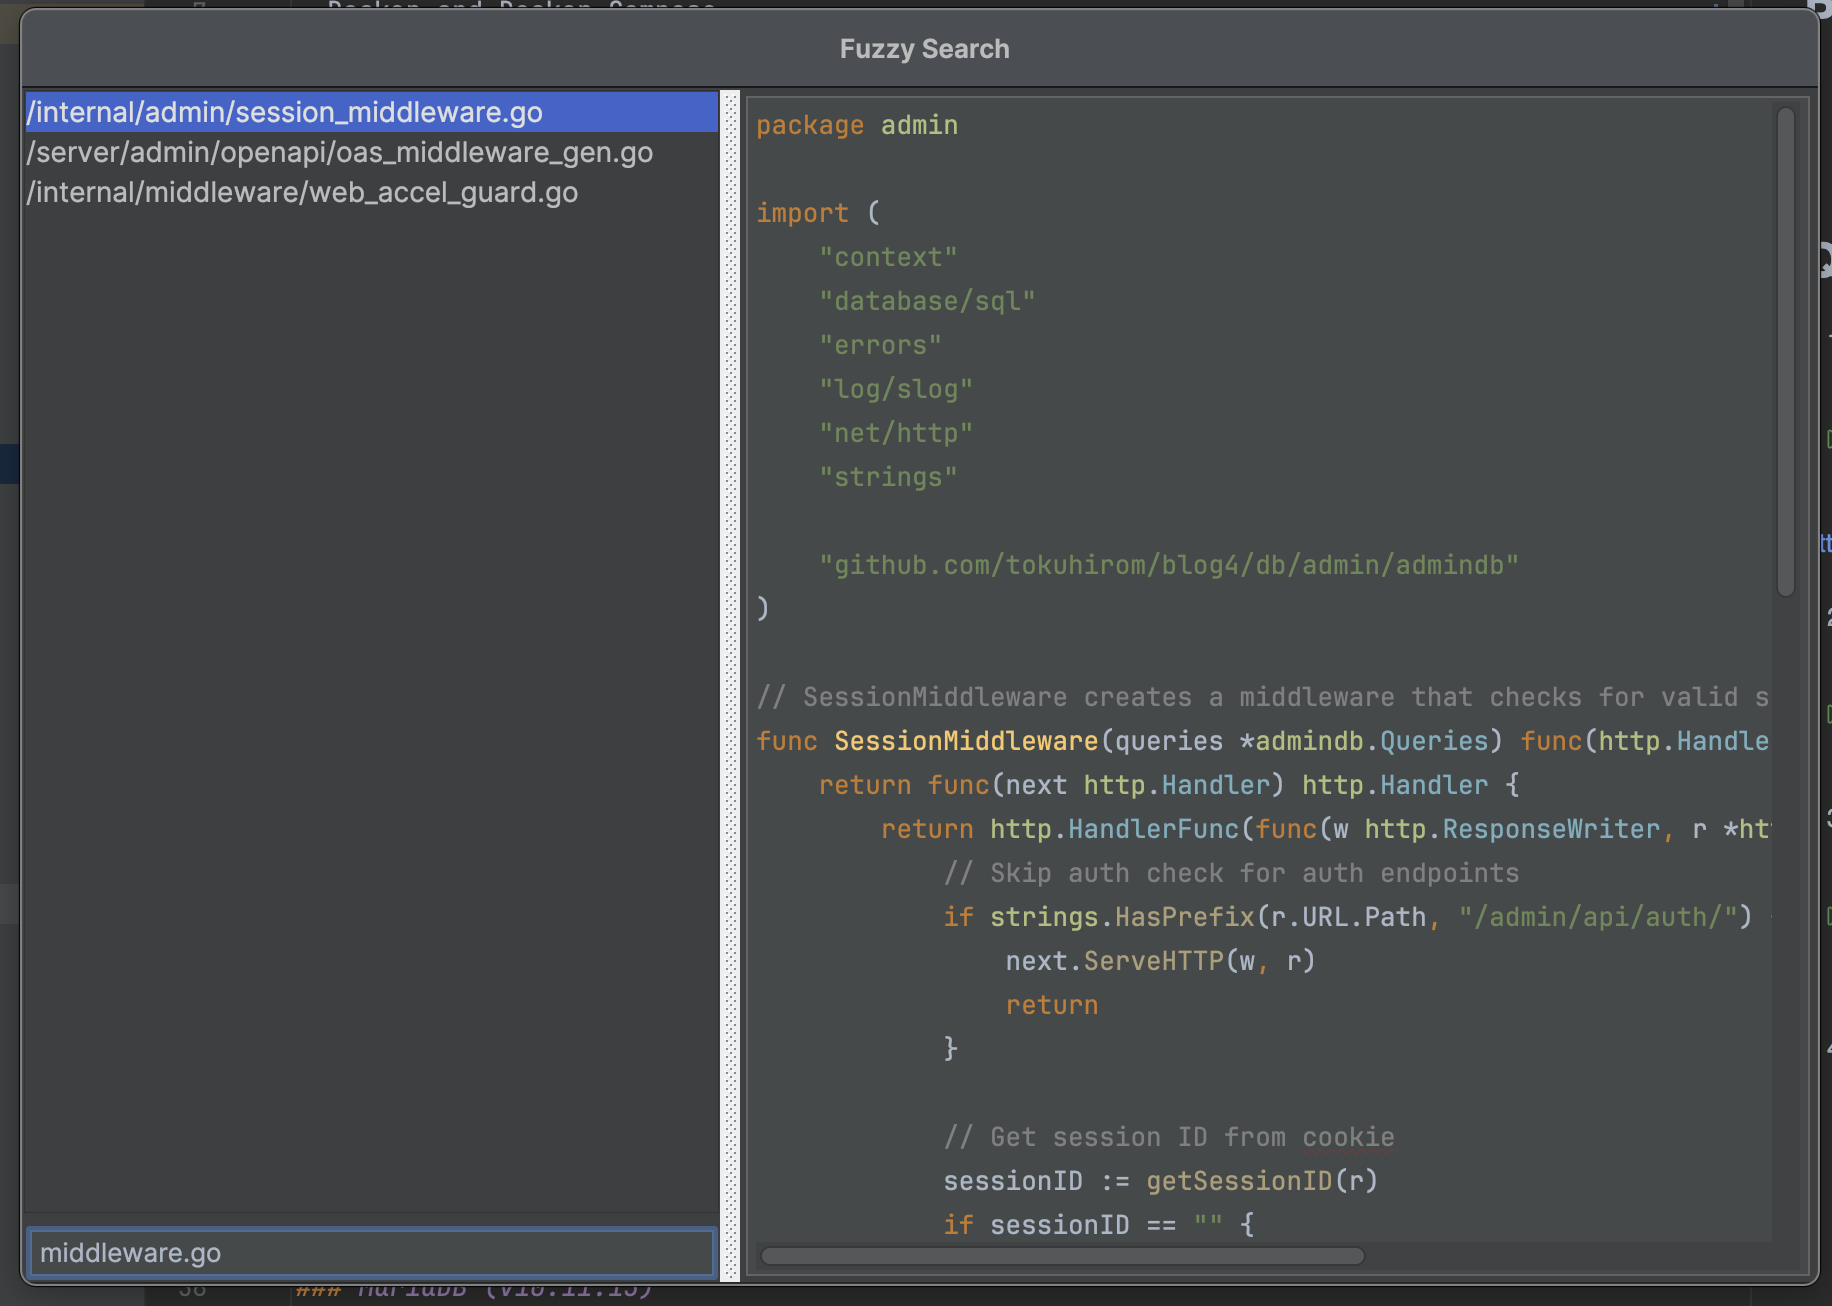Click the "net/http" import string

(896, 433)
